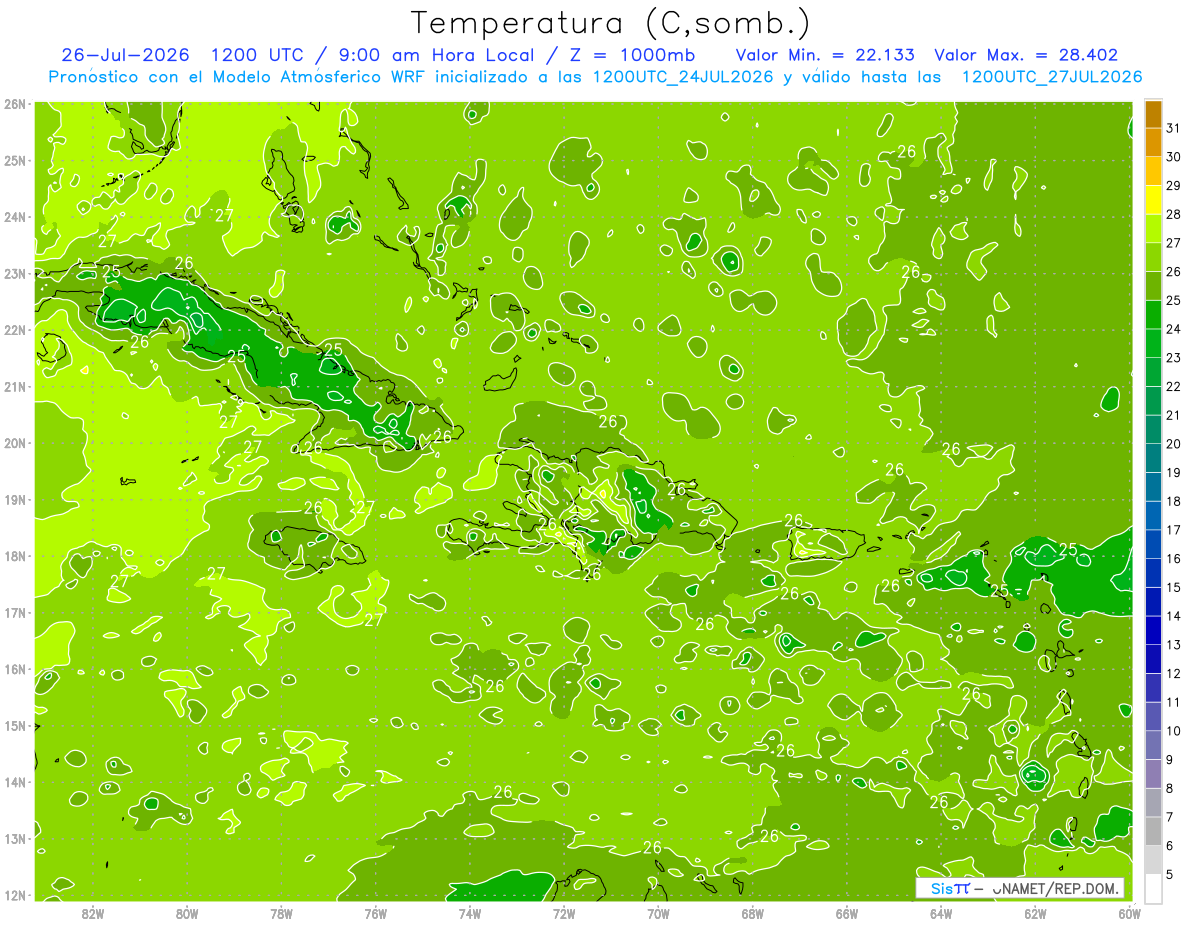Click the '60W' longitude axis label
1200x927 pixels.
1129,913
